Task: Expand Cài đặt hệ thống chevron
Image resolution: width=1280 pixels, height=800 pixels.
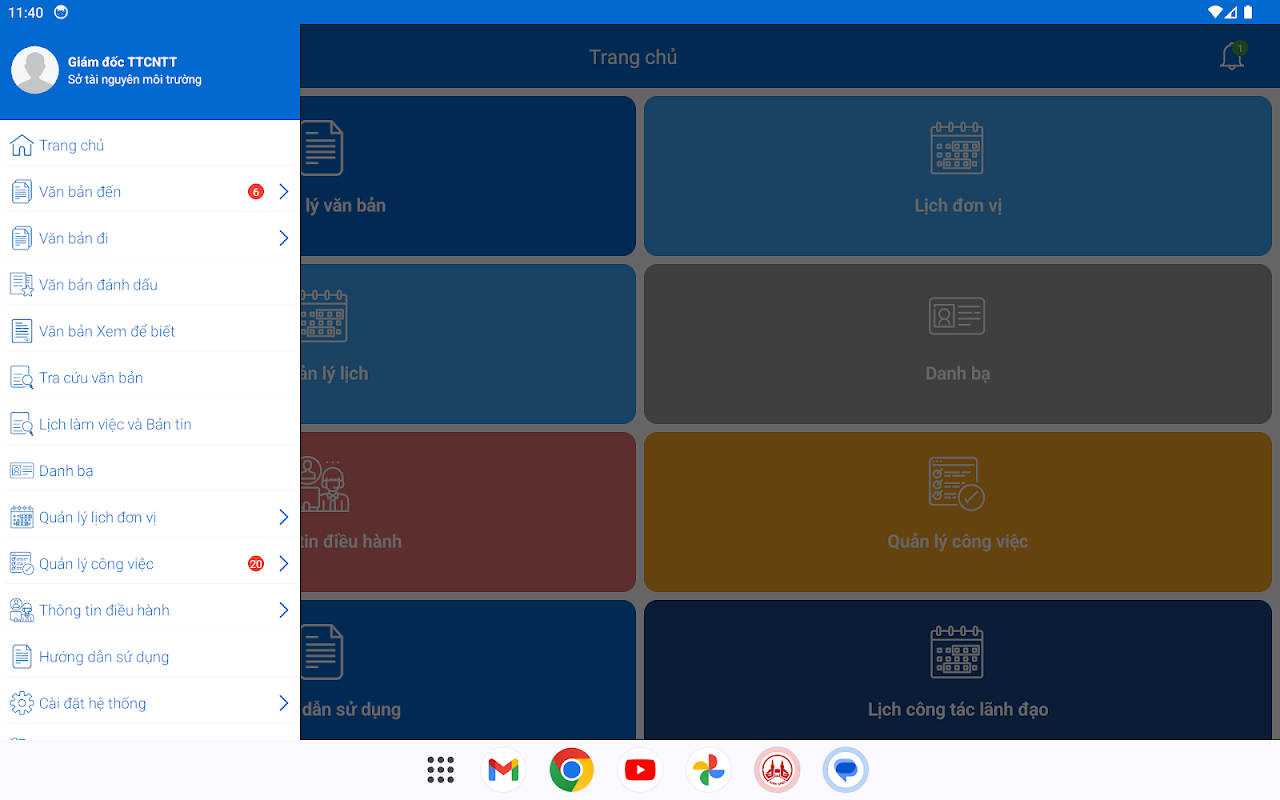Action: 284,703
